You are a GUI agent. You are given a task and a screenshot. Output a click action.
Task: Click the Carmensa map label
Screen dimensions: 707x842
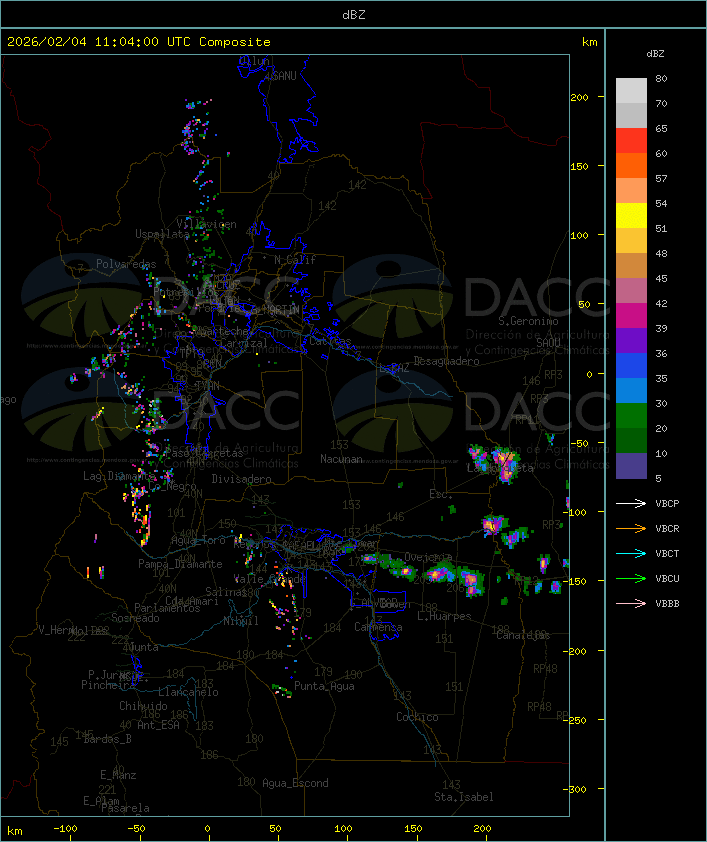[x=378, y=627]
